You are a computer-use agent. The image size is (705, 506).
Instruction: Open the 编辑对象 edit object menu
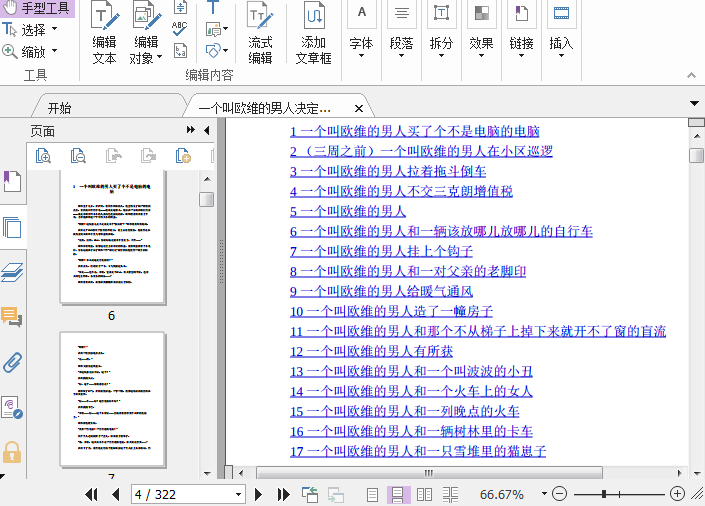146,33
